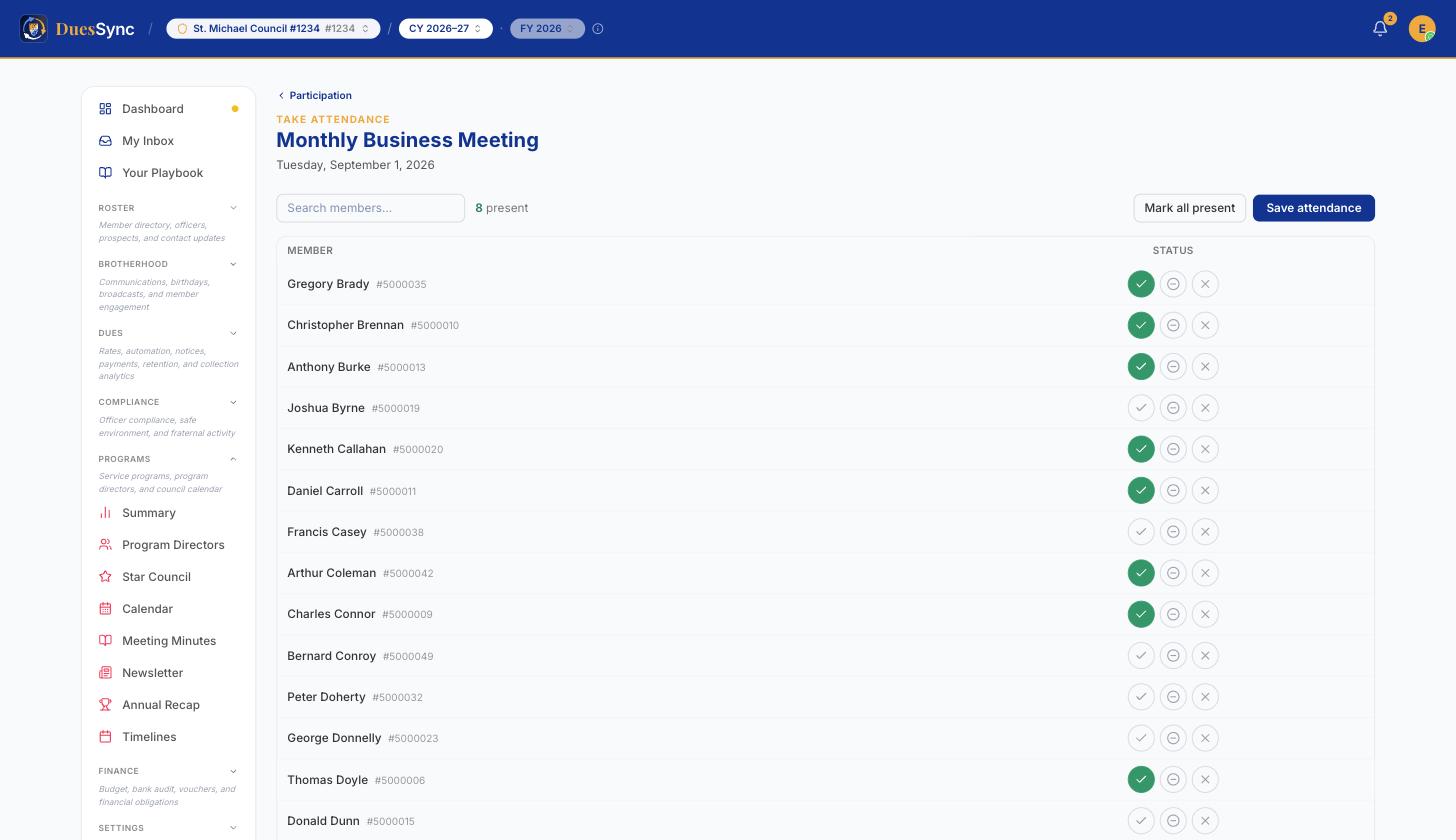Open My Inbox
The width and height of the screenshot is (1456, 840).
click(168, 141)
